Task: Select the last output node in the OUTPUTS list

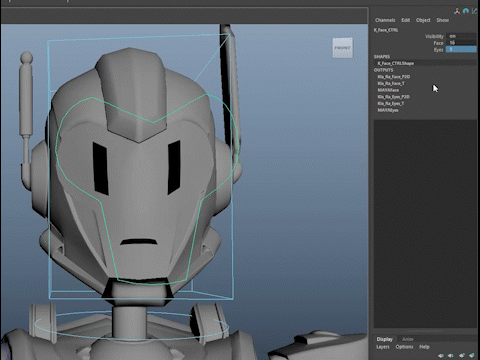Action: click(388, 110)
